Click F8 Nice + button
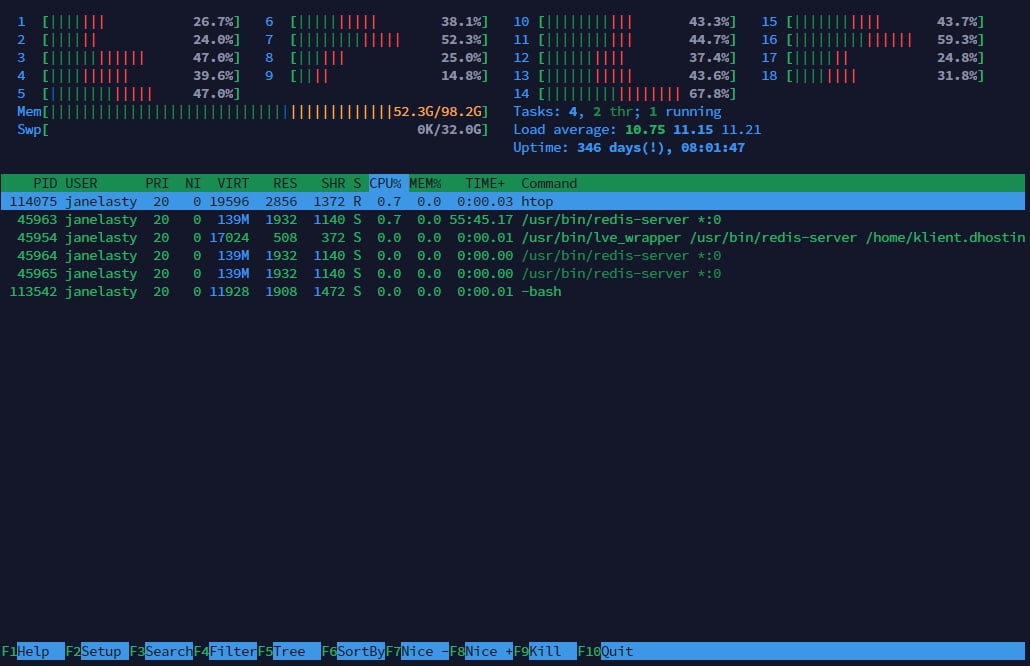The image size is (1030, 666). pos(481,651)
